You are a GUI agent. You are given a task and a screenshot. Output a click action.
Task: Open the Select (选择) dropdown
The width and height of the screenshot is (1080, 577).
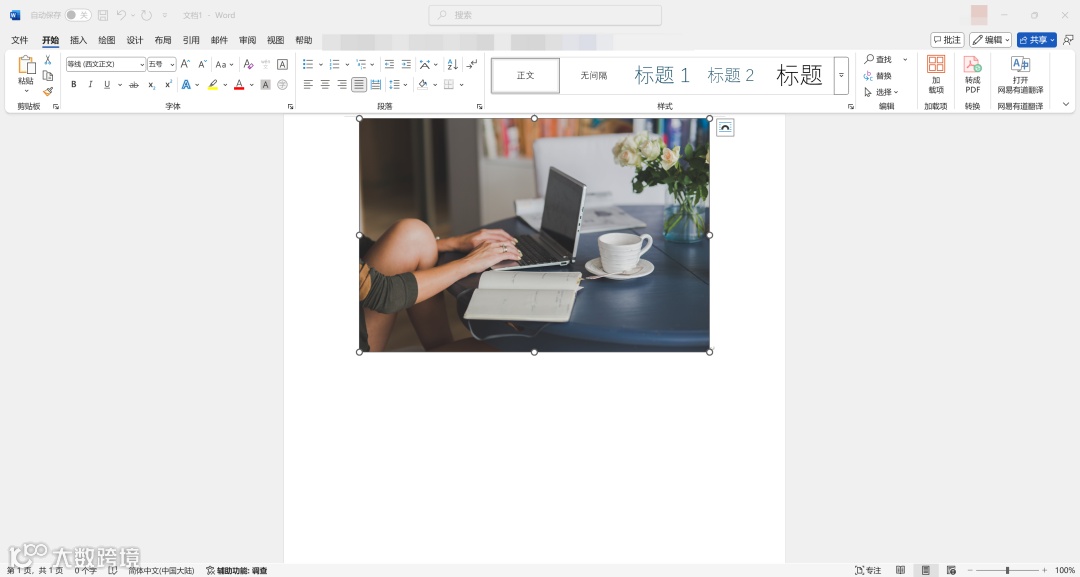882,92
